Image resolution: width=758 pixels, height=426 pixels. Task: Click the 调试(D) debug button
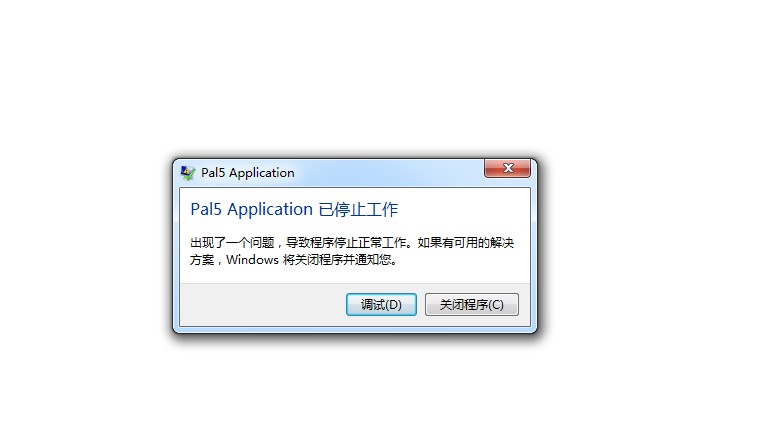coord(381,305)
